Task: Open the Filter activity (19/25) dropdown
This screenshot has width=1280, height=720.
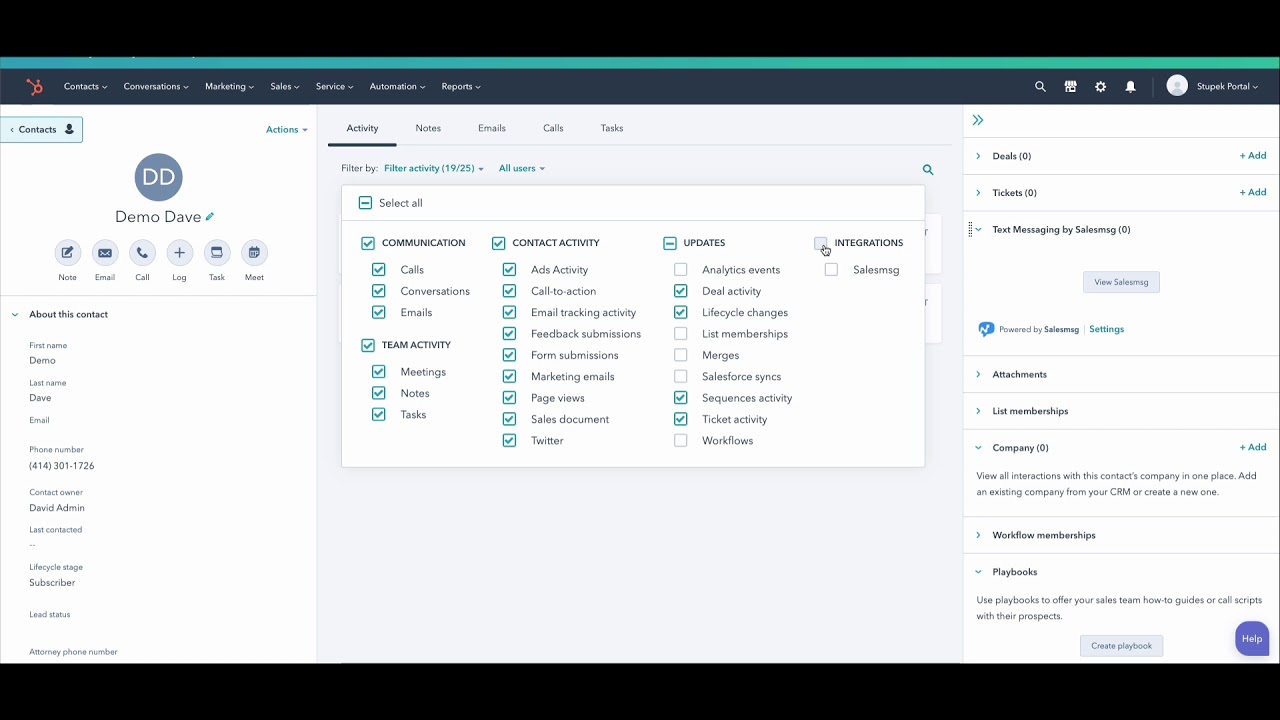Action: tap(434, 169)
